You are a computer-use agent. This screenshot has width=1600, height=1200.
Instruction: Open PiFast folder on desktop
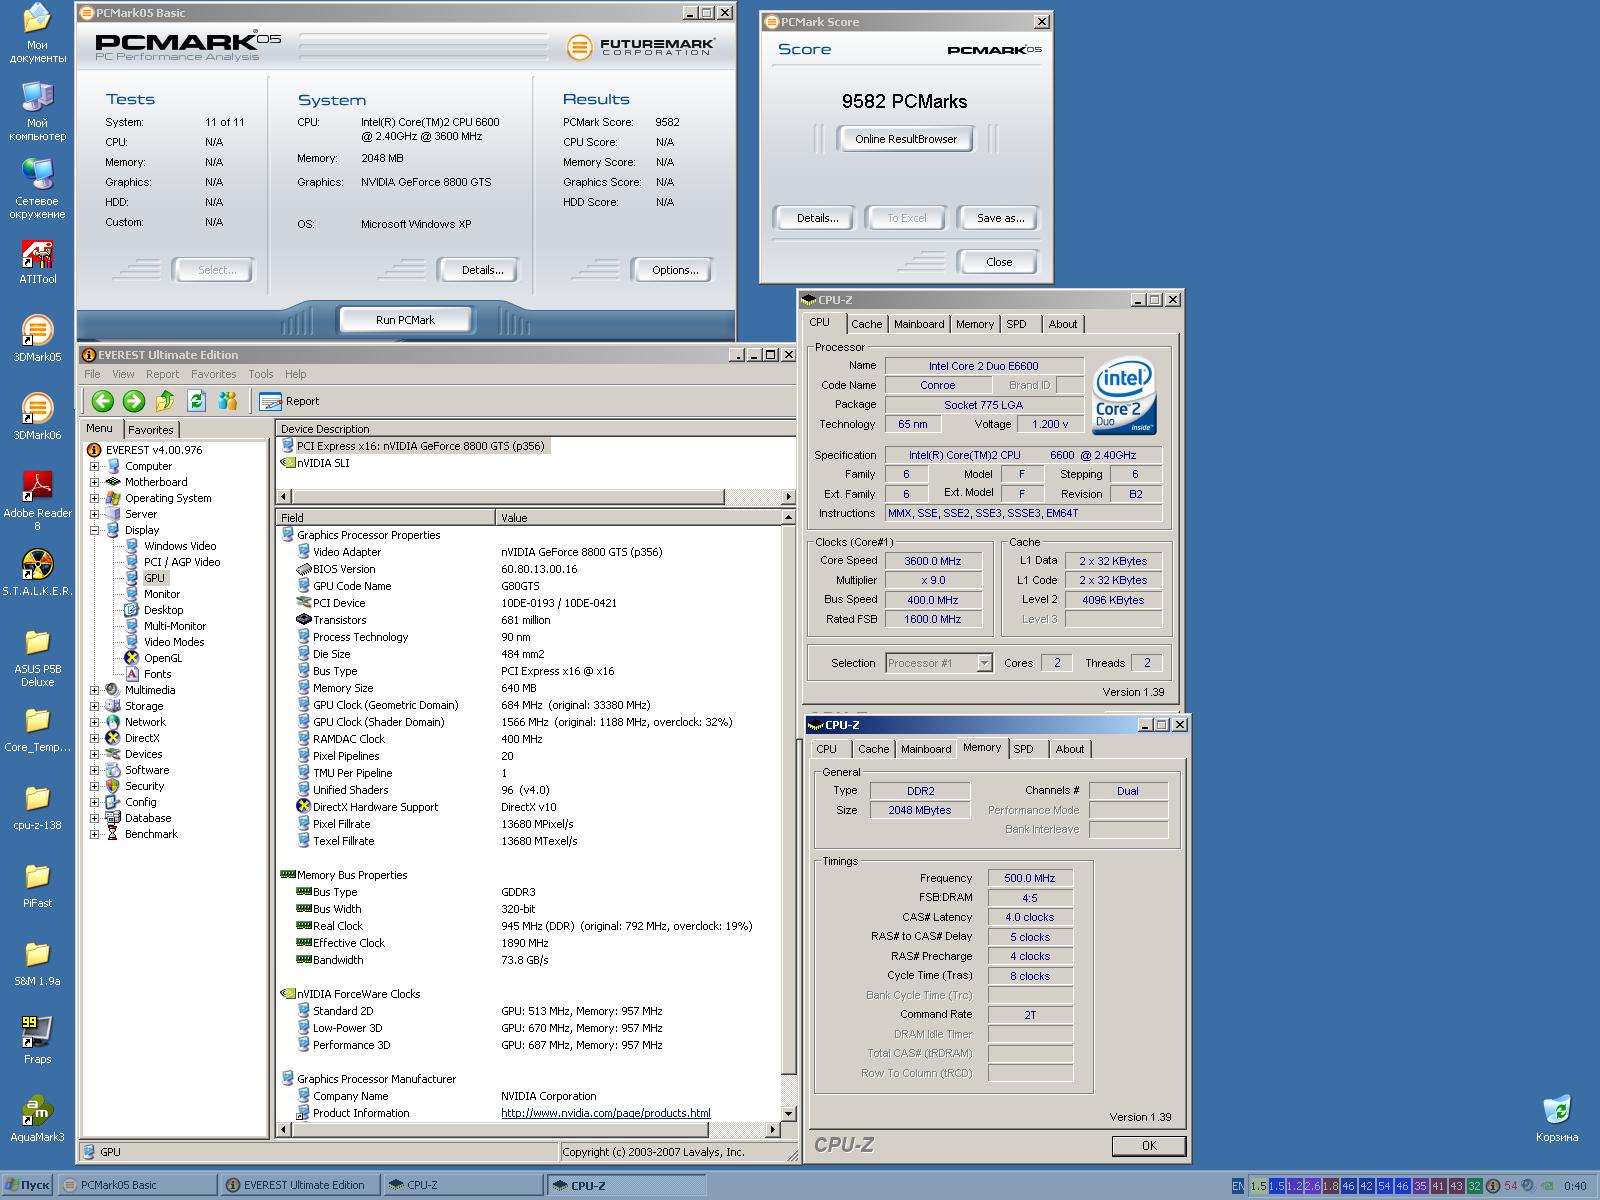pyautogui.click(x=37, y=885)
